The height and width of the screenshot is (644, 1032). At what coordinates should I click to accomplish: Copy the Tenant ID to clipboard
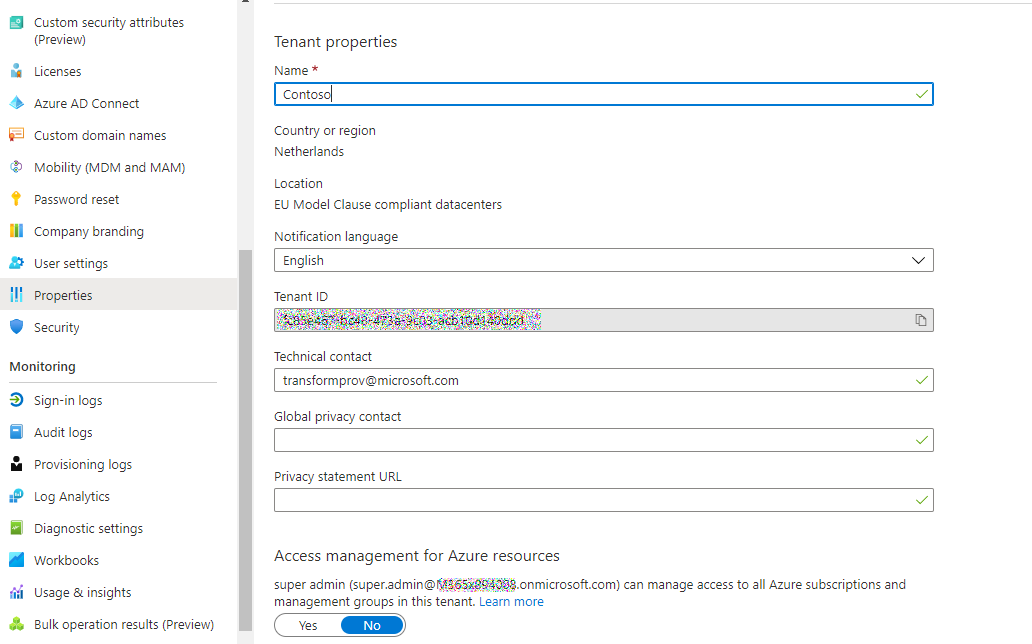[920, 320]
